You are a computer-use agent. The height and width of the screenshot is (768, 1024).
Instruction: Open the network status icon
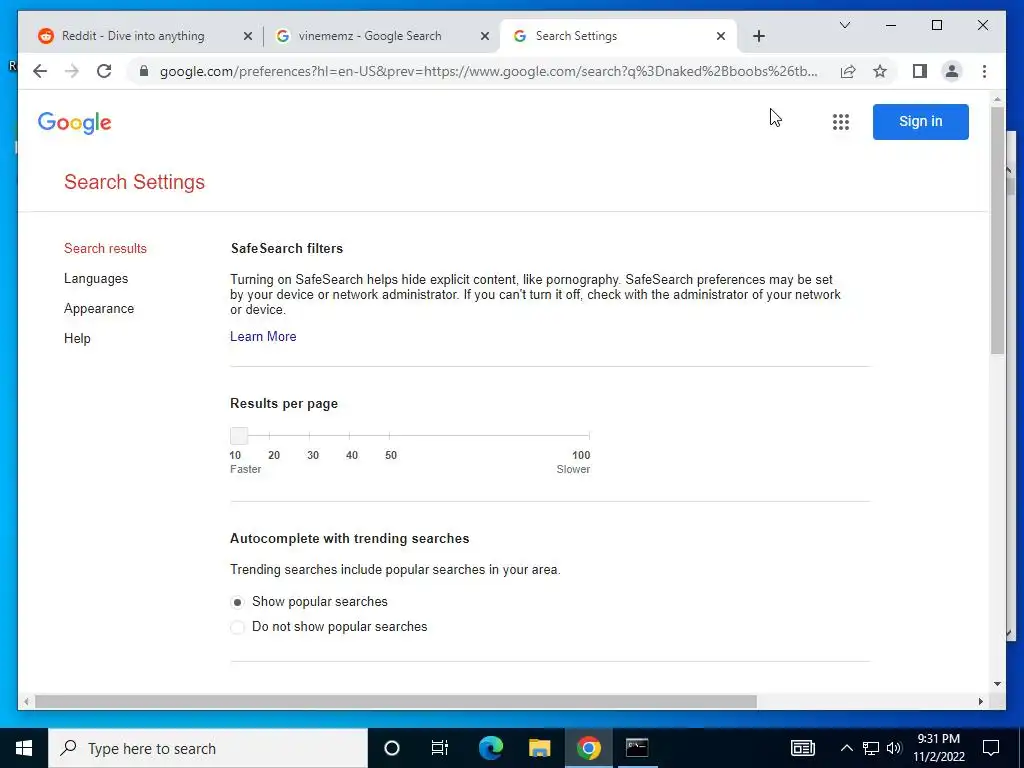coord(871,748)
